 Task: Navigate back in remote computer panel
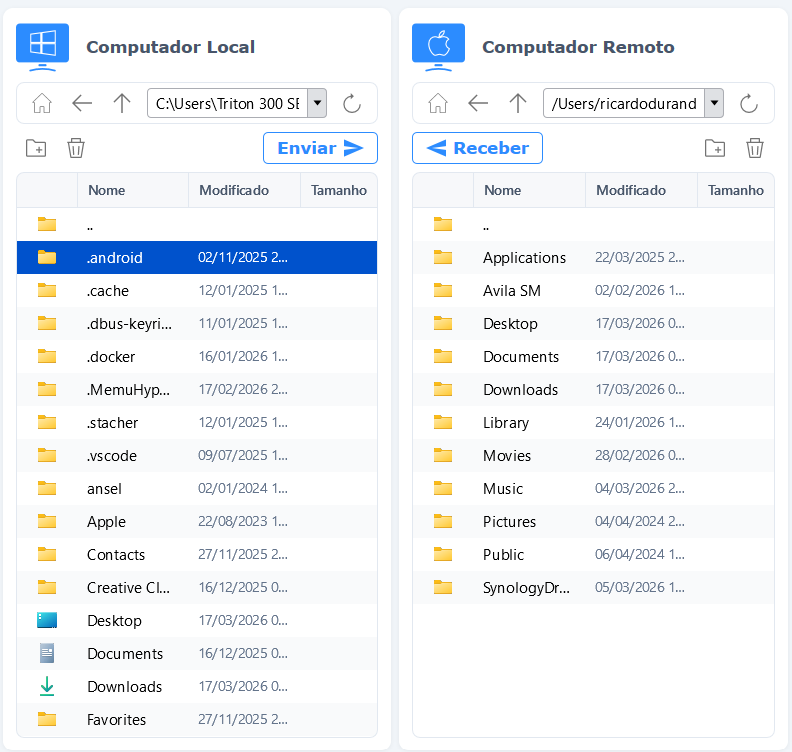coord(478,104)
